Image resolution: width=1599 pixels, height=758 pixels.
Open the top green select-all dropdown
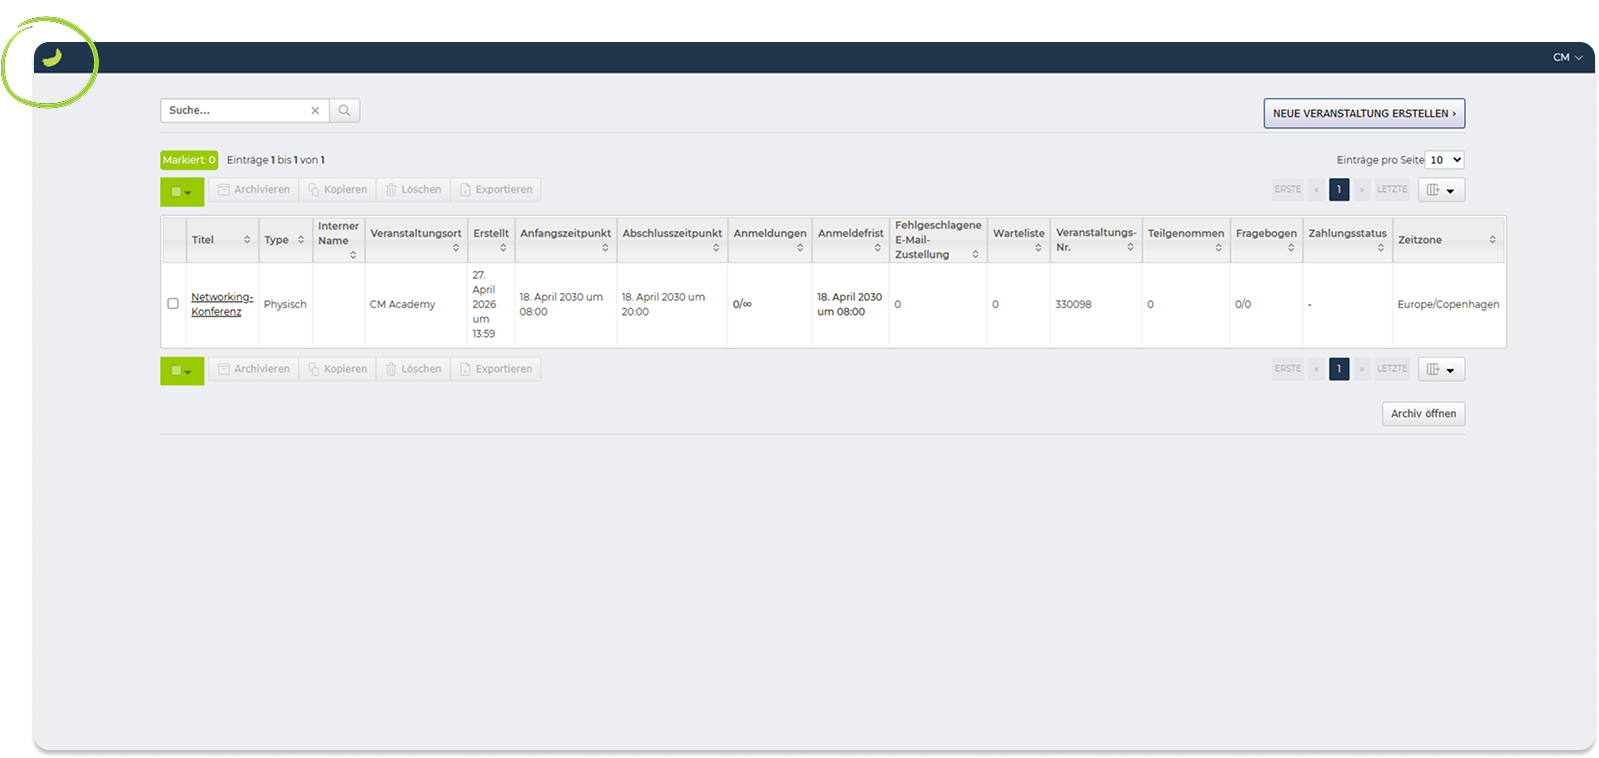tap(182, 192)
